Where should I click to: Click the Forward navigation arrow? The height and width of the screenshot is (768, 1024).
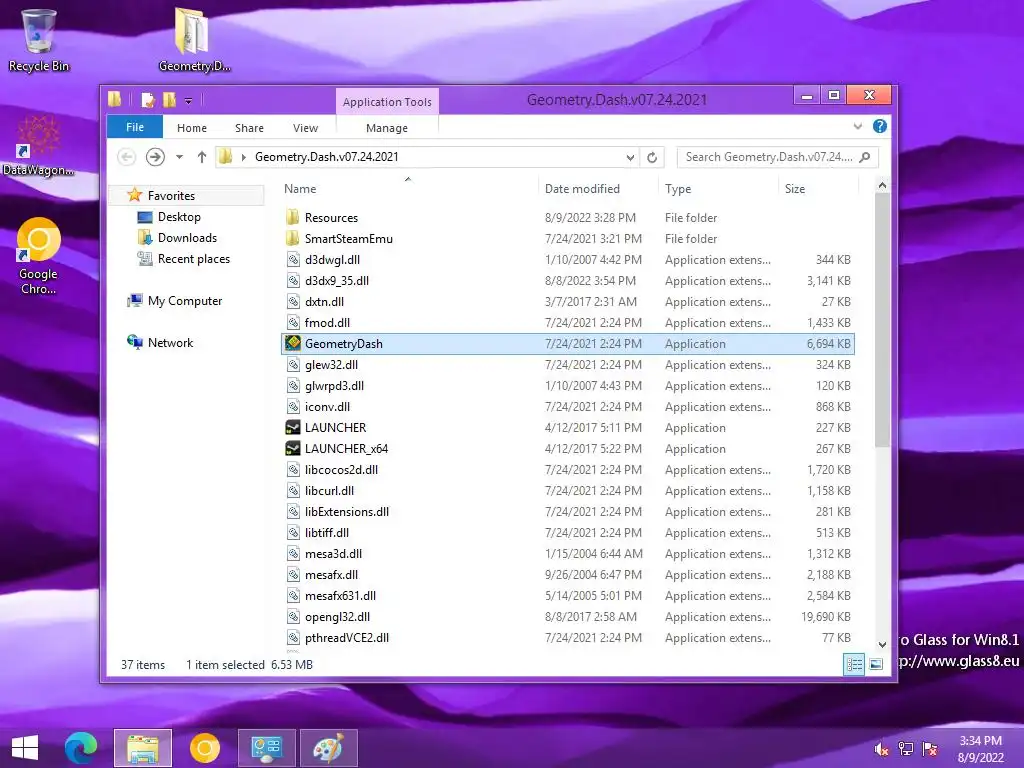(155, 157)
